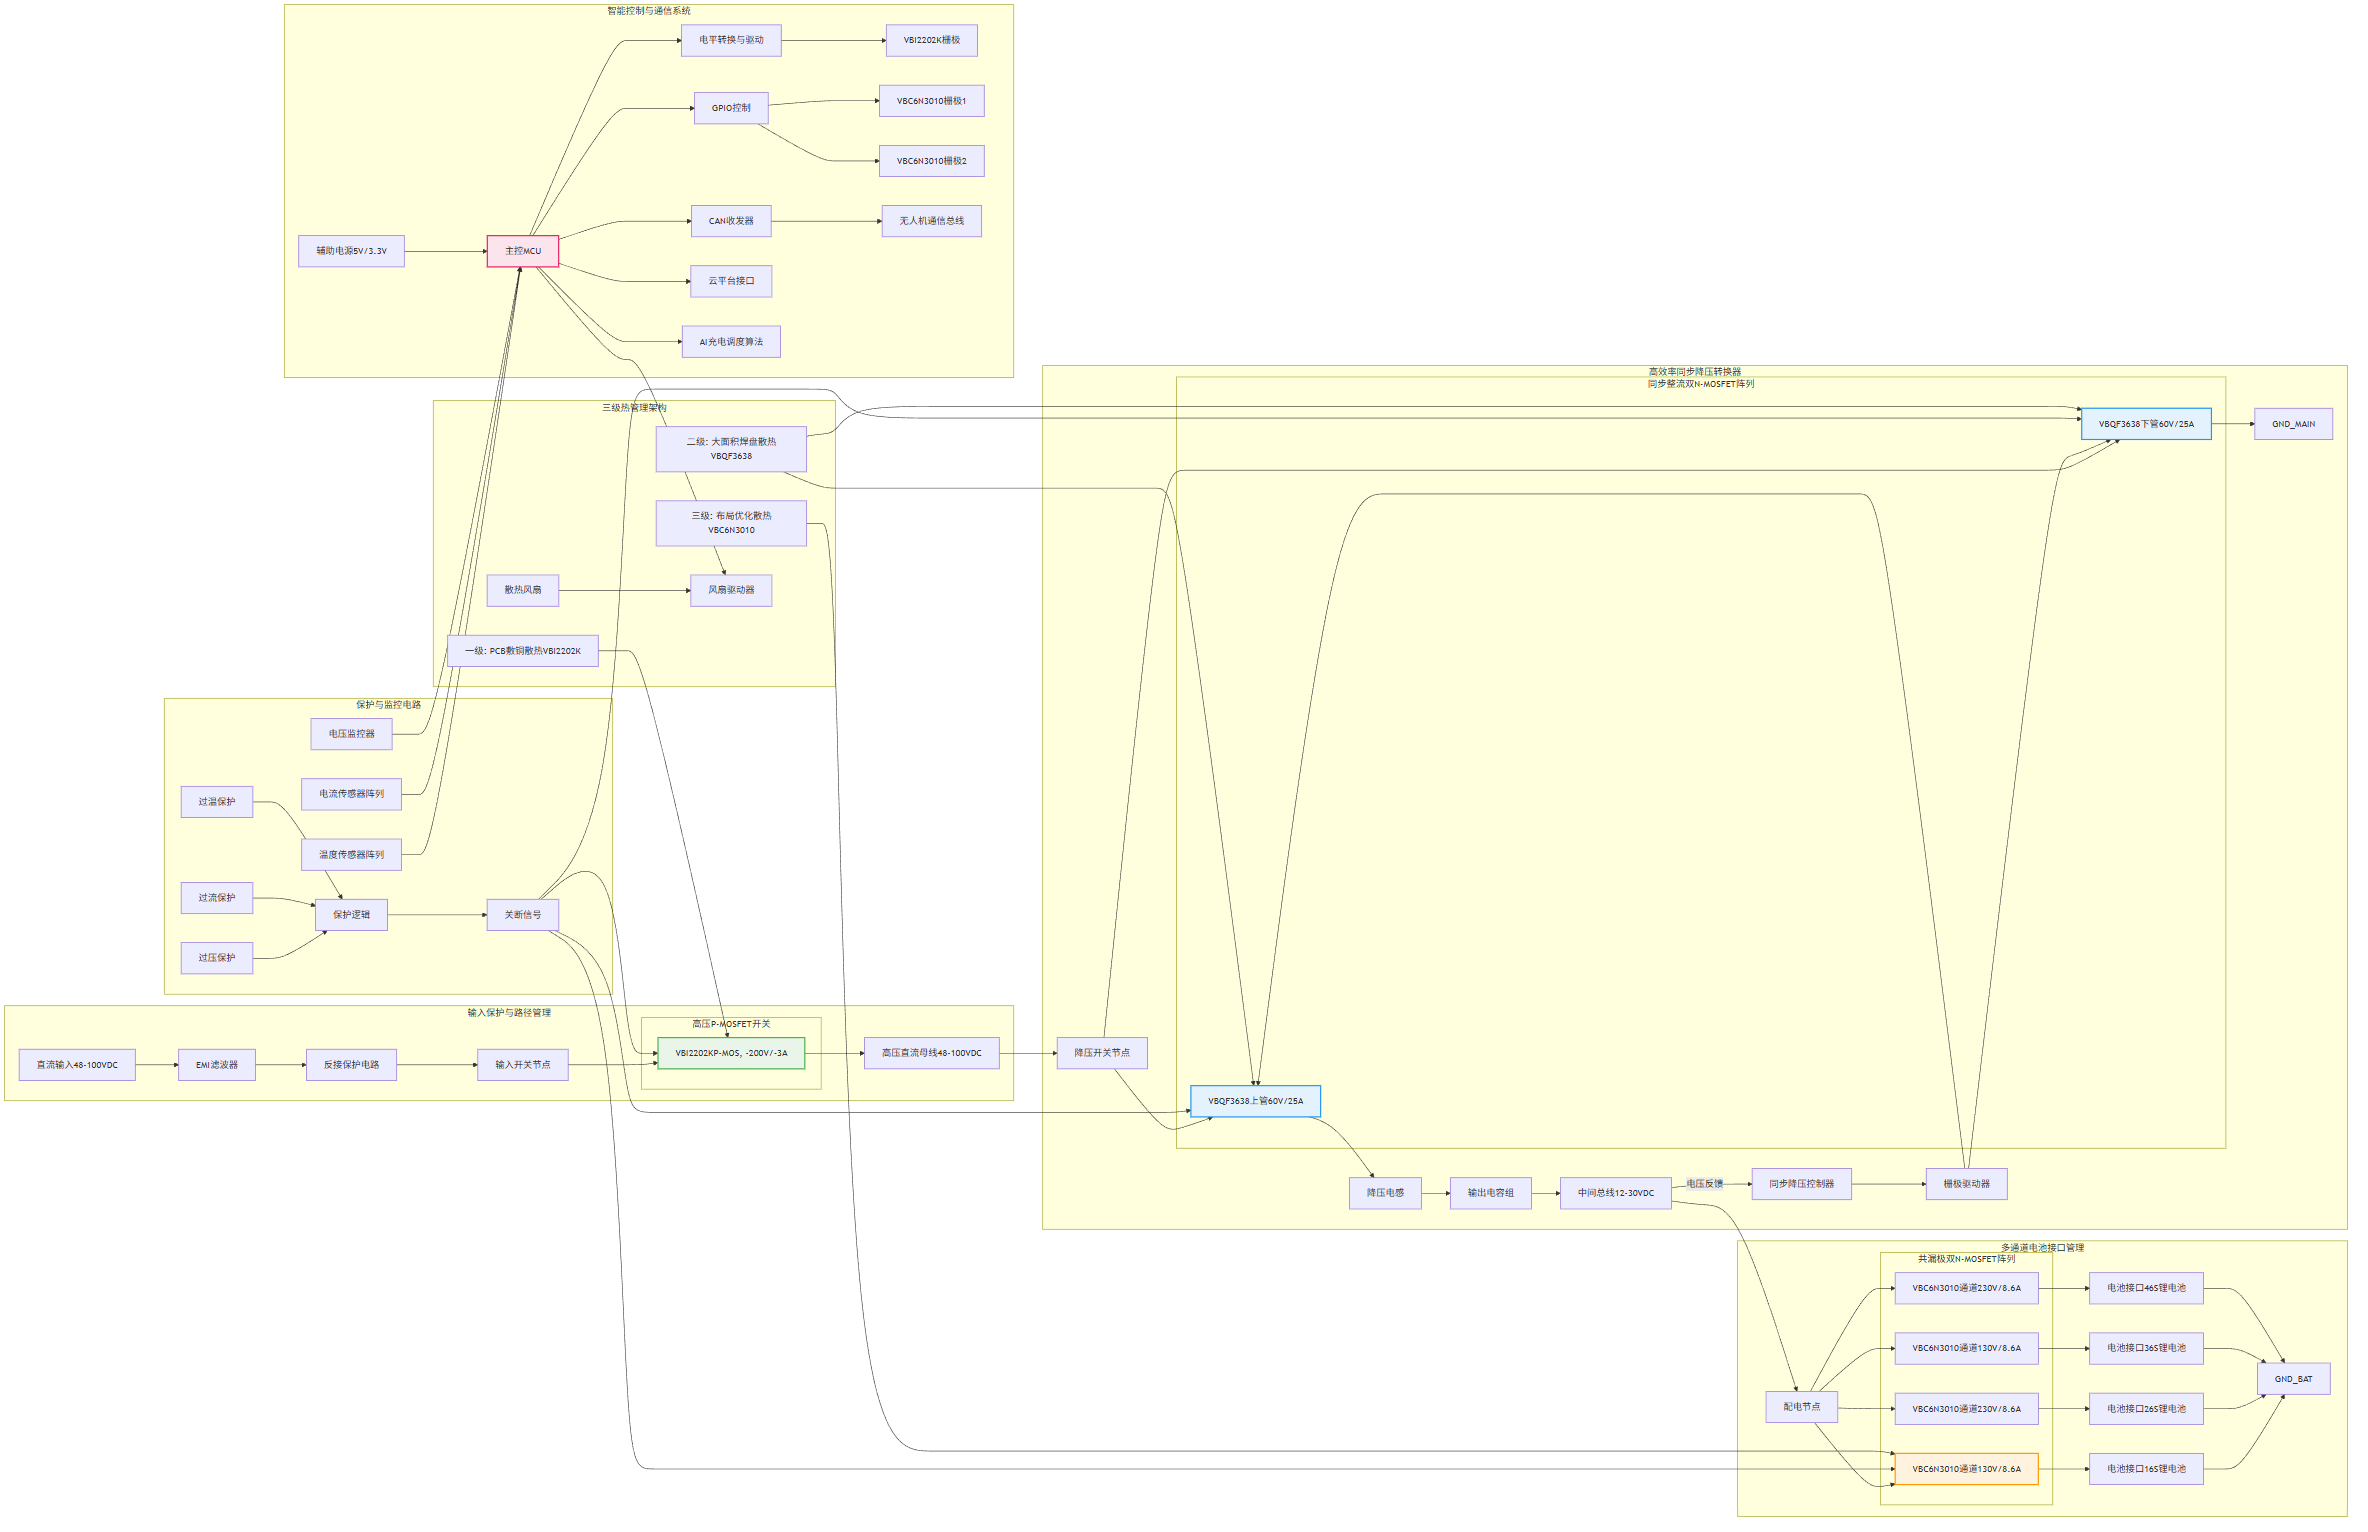This screenshot has width=2368, height=1532.
Task: Select the 输入开关节点 node
Action: coord(522,1065)
